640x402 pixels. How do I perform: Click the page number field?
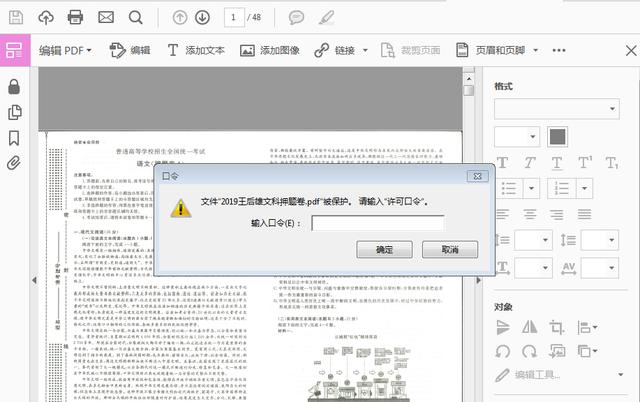[x=234, y=17]
